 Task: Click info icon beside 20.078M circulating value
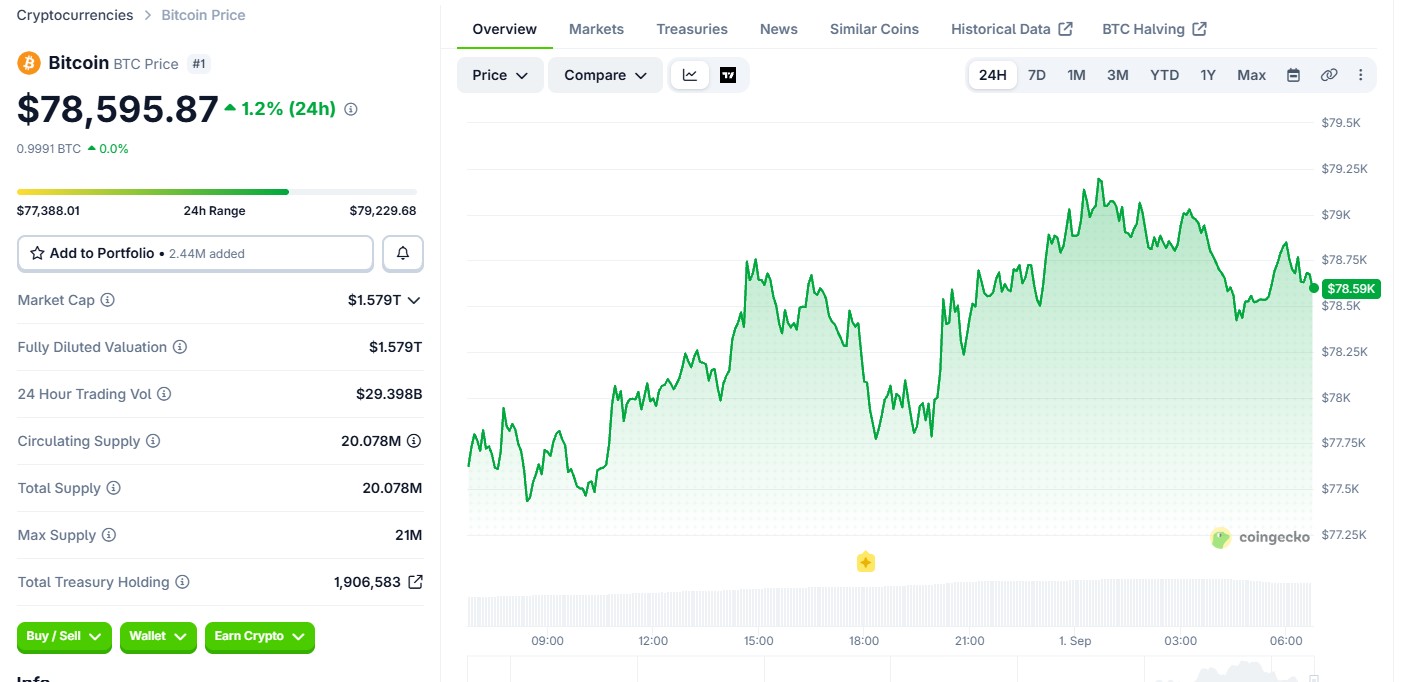[x=414, y=441]
